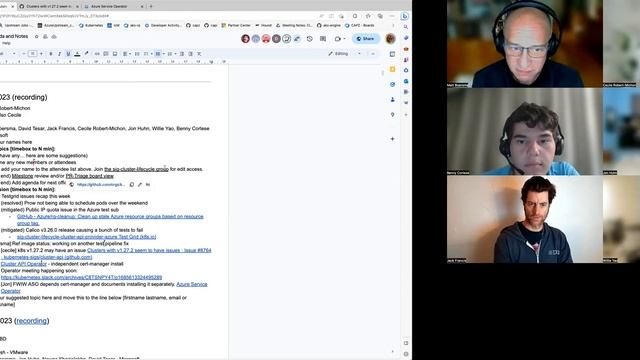The height and width of the screenshot is (360, 640).
Task: Click the clear formatting icon
Action: (x=199, y=54)
